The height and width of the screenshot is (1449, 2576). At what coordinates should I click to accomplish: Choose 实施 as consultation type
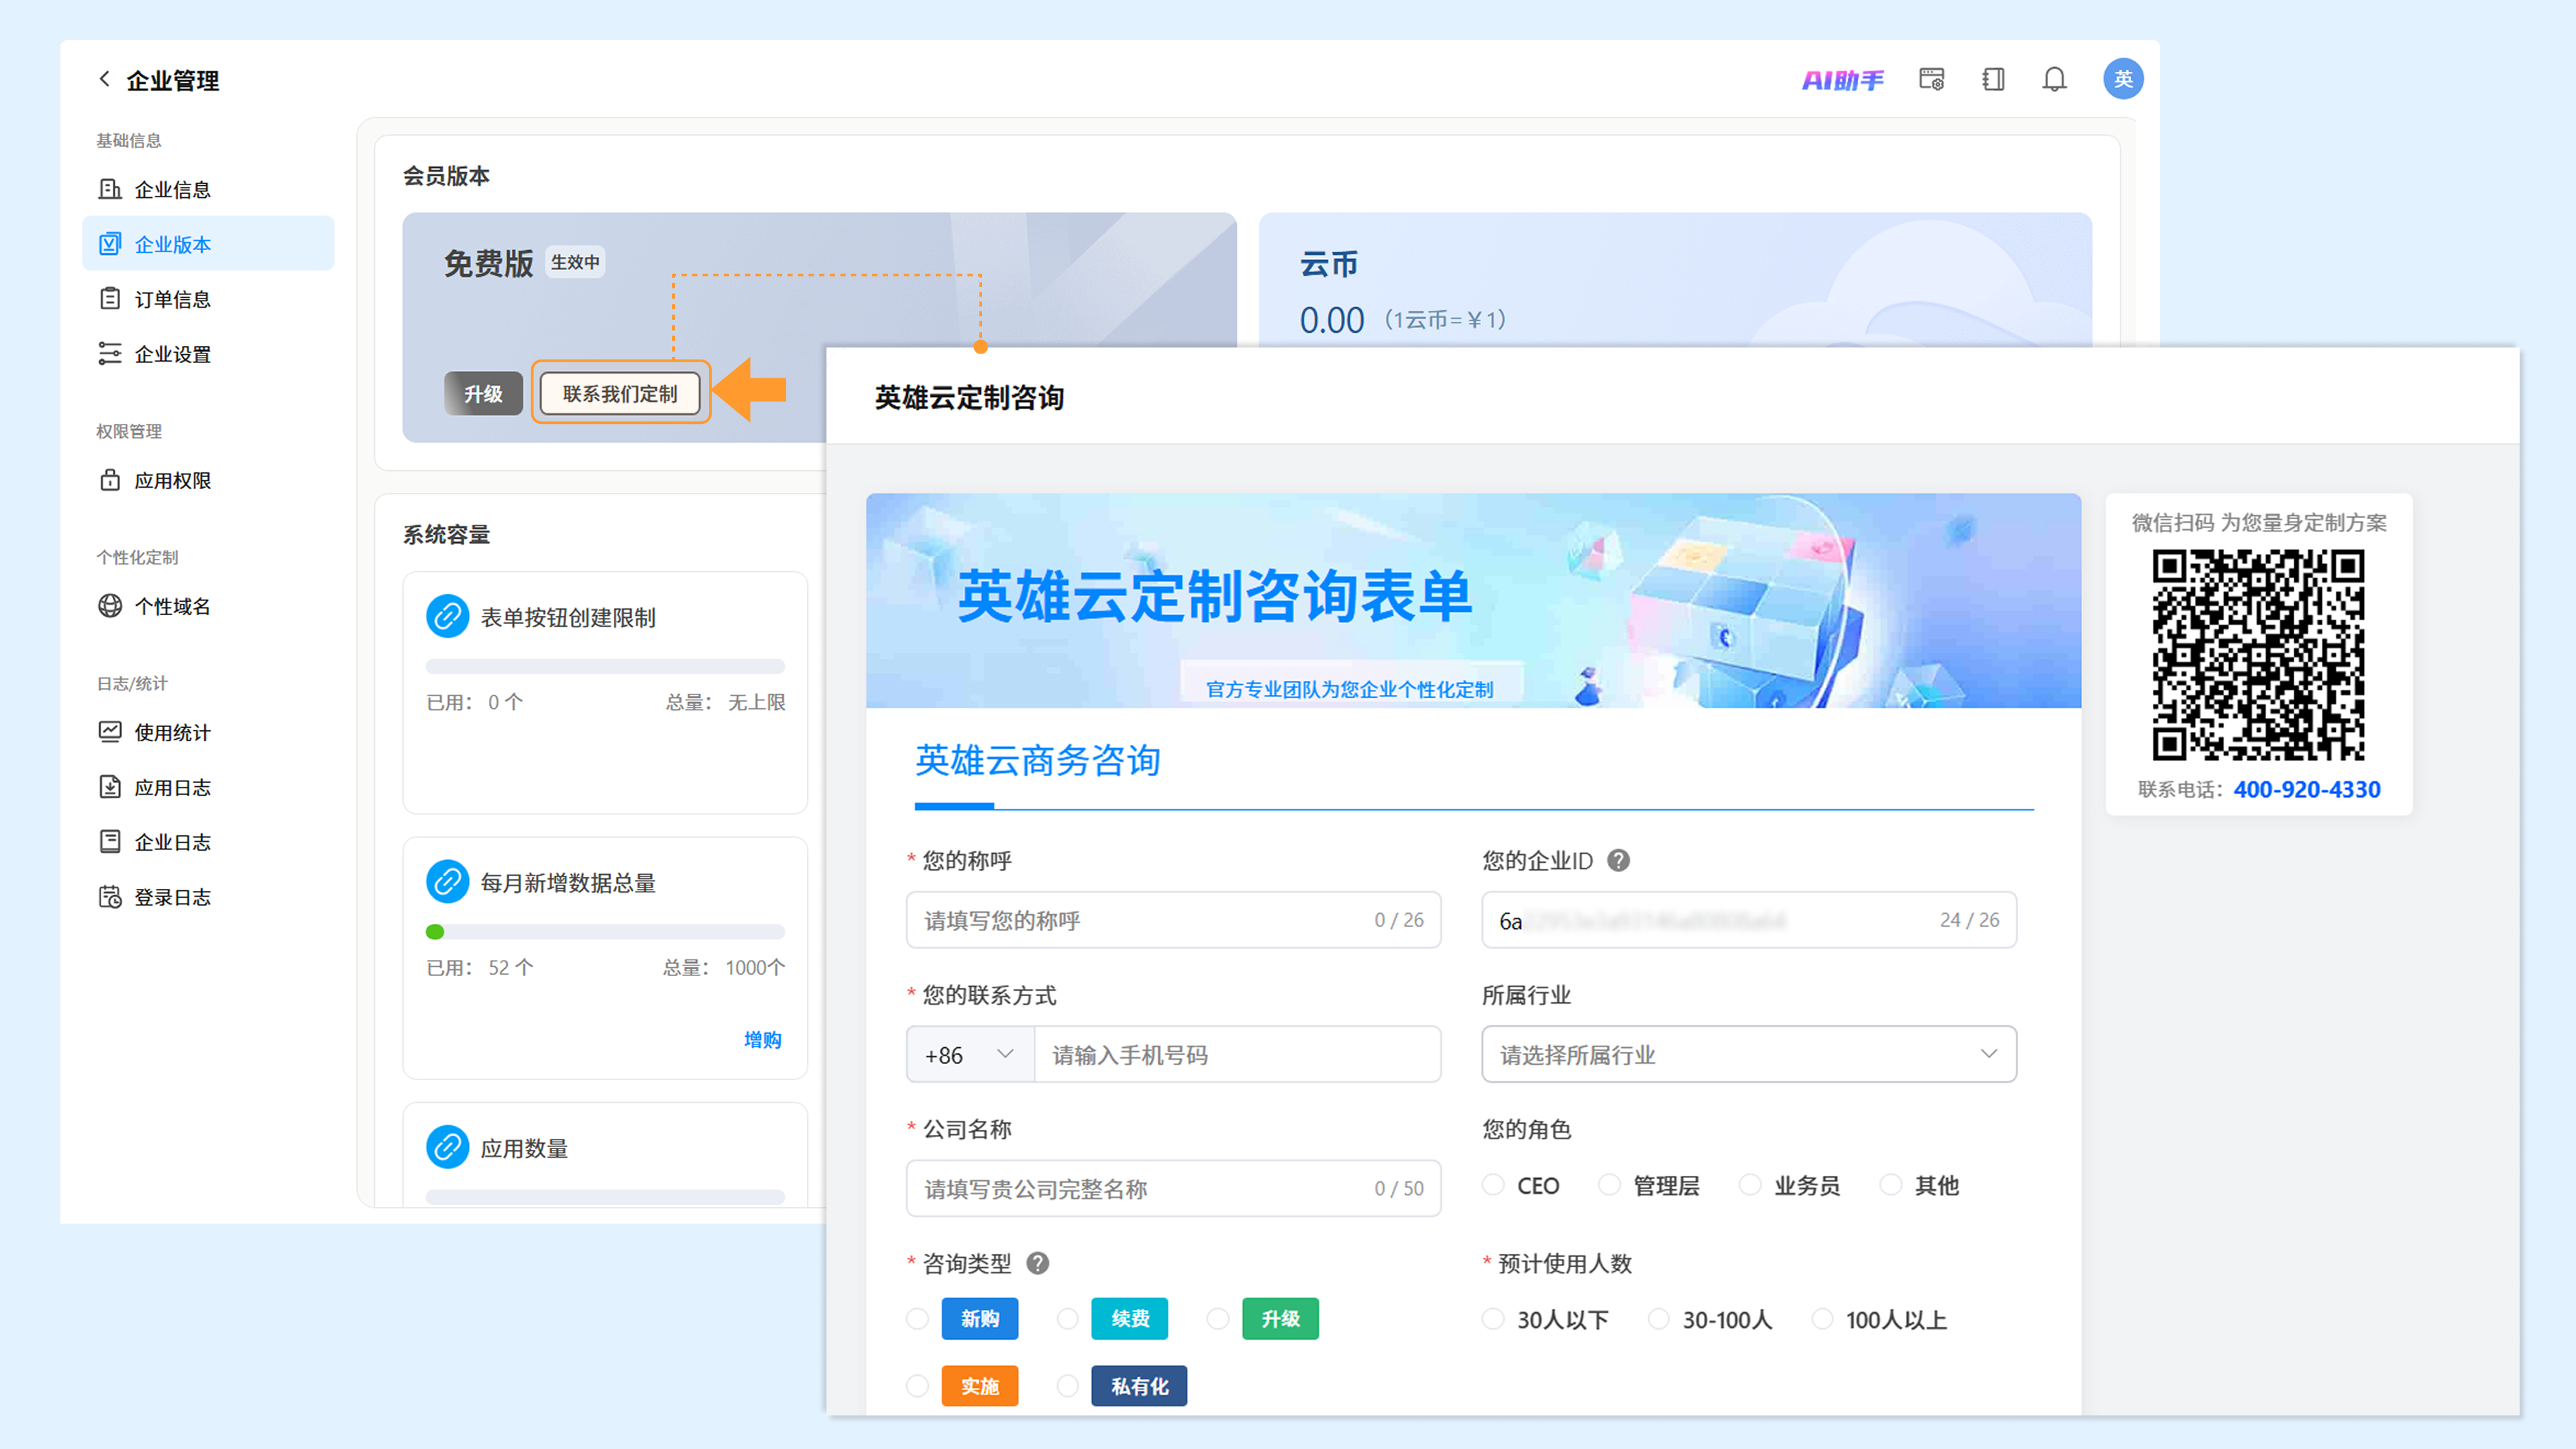(917, 1386)
